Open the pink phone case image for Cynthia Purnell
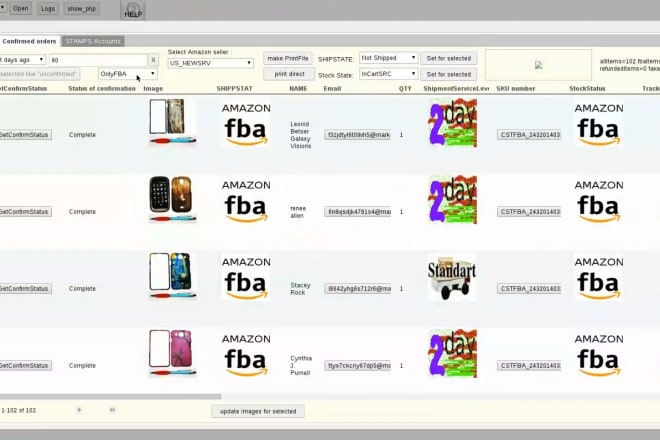Screen dimensions: 660x440 coord(173,353)
